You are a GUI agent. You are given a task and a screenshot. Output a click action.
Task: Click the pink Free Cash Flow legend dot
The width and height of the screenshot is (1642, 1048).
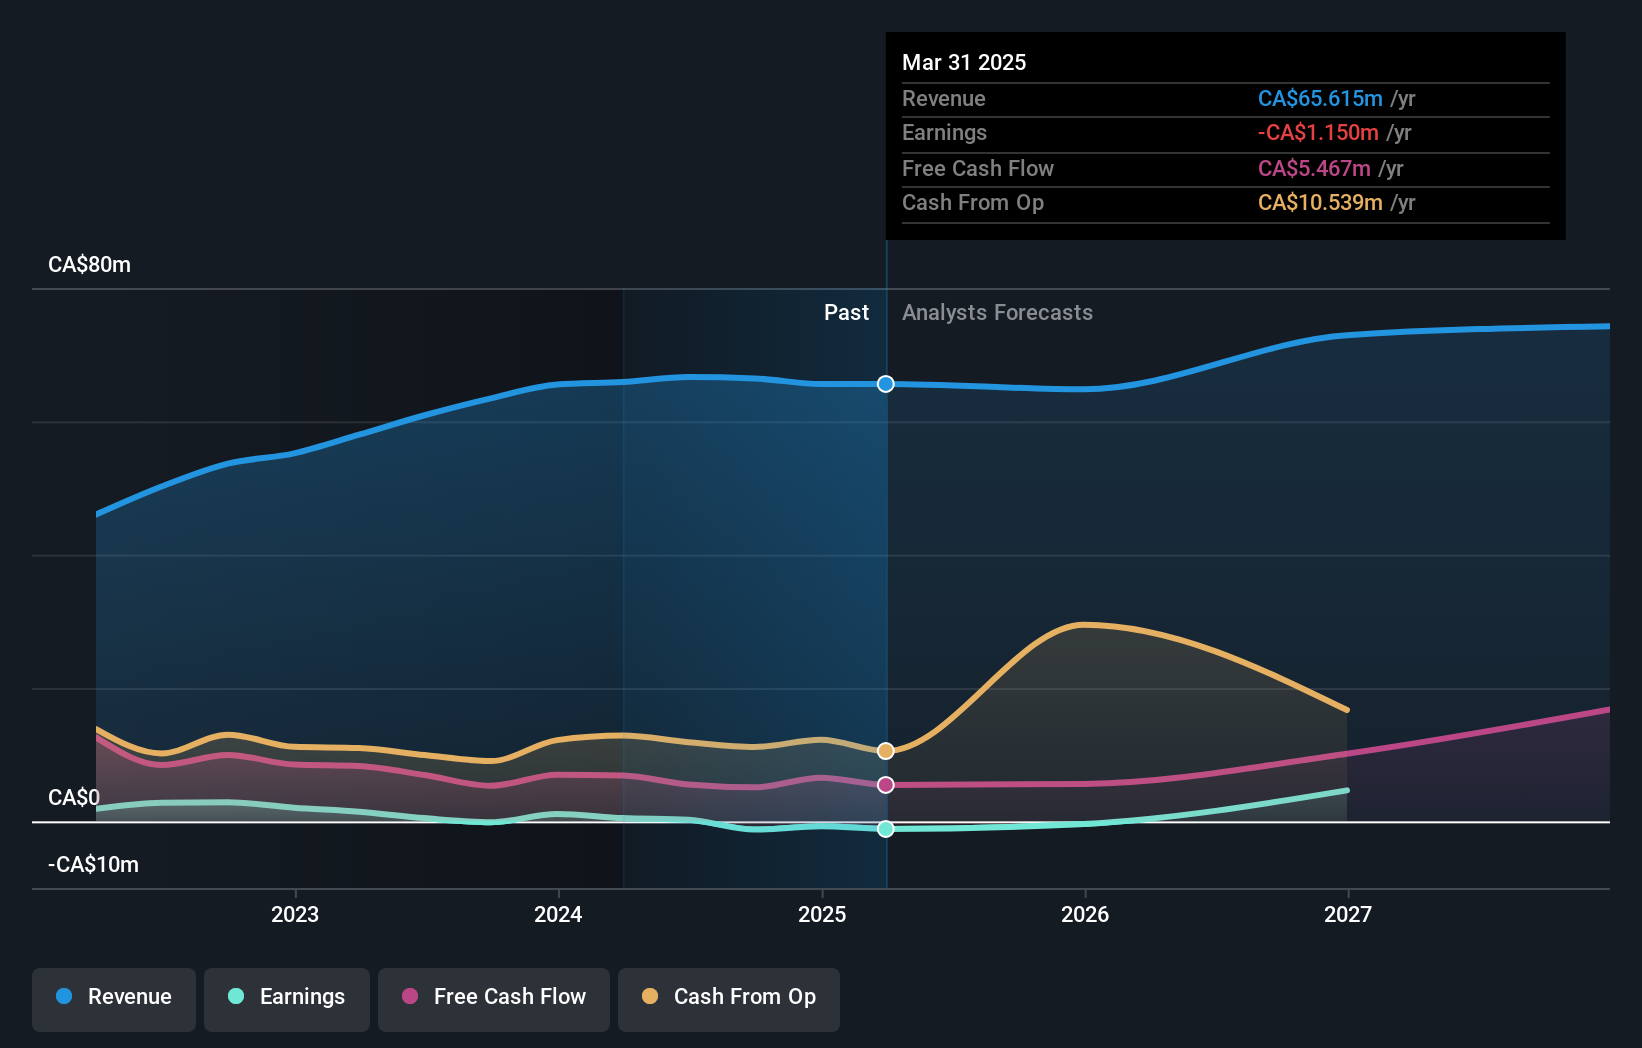[x=409, y=997]
